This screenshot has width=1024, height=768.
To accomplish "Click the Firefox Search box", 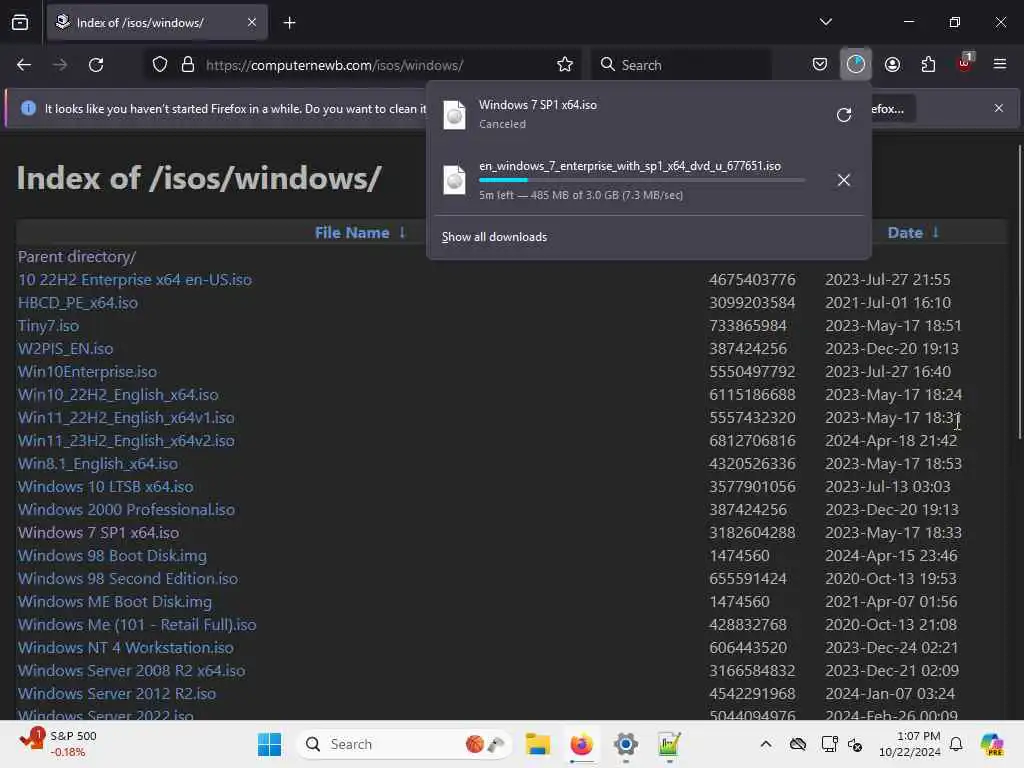I will (x=681, y=65).
